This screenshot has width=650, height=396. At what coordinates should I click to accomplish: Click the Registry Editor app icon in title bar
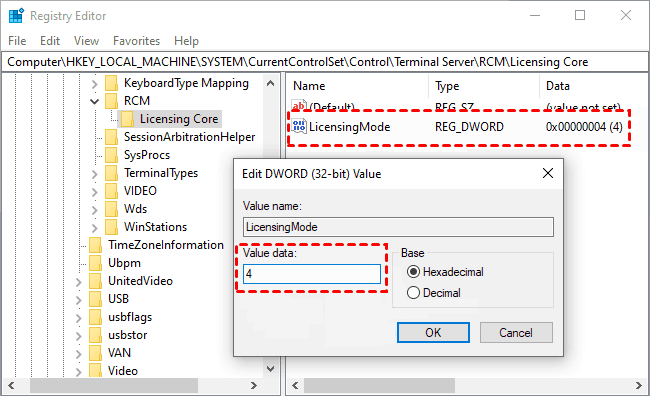[x=16, y=16]
